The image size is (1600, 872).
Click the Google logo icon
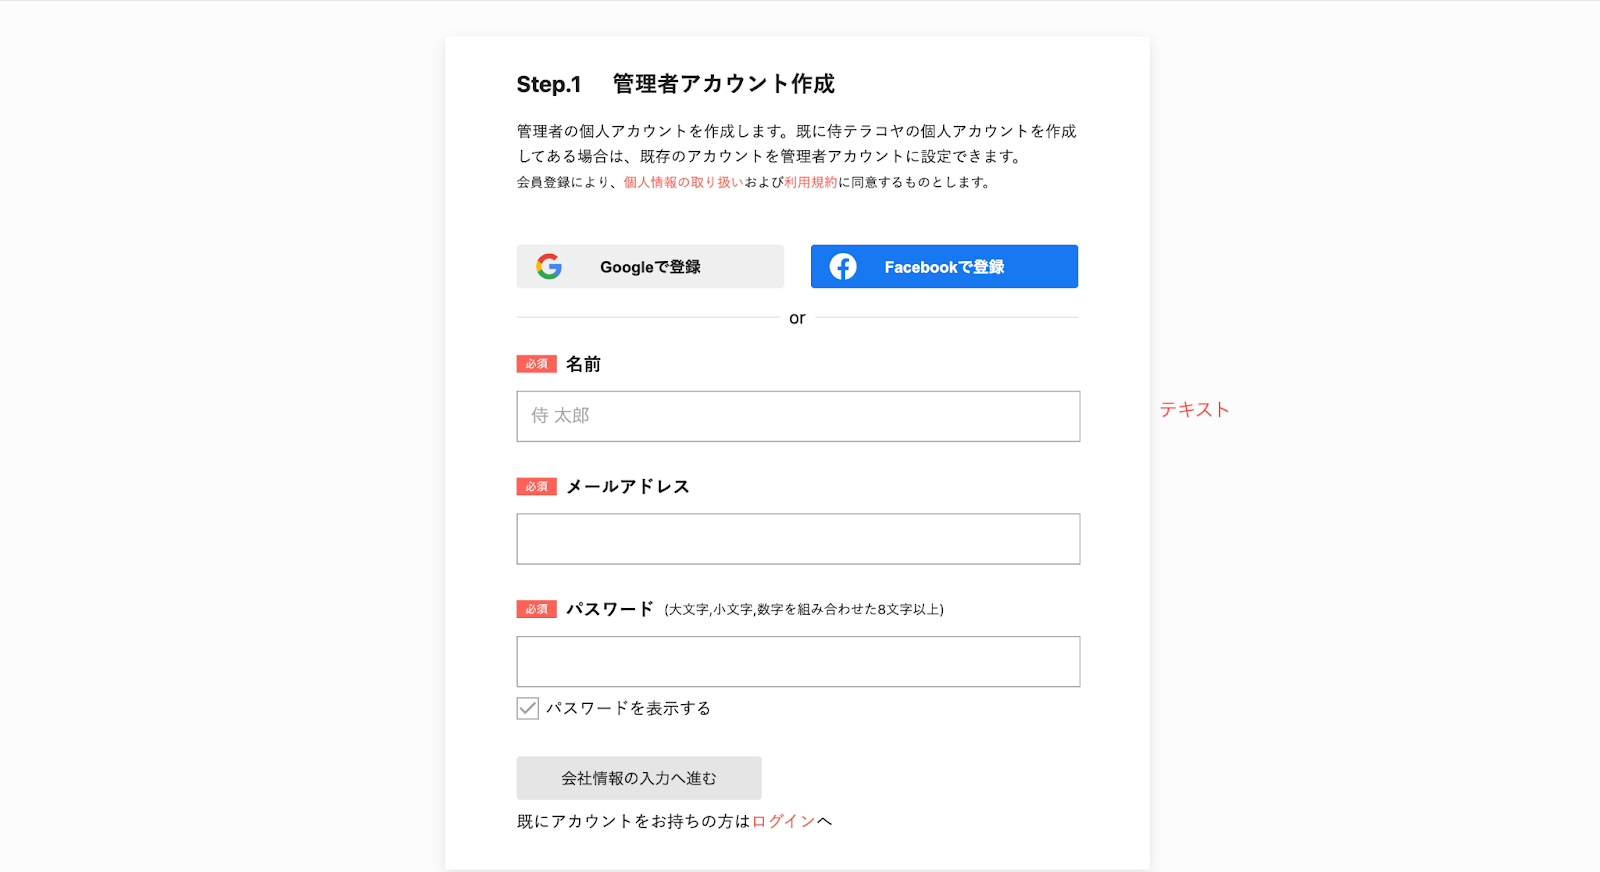tap(549, 266)
